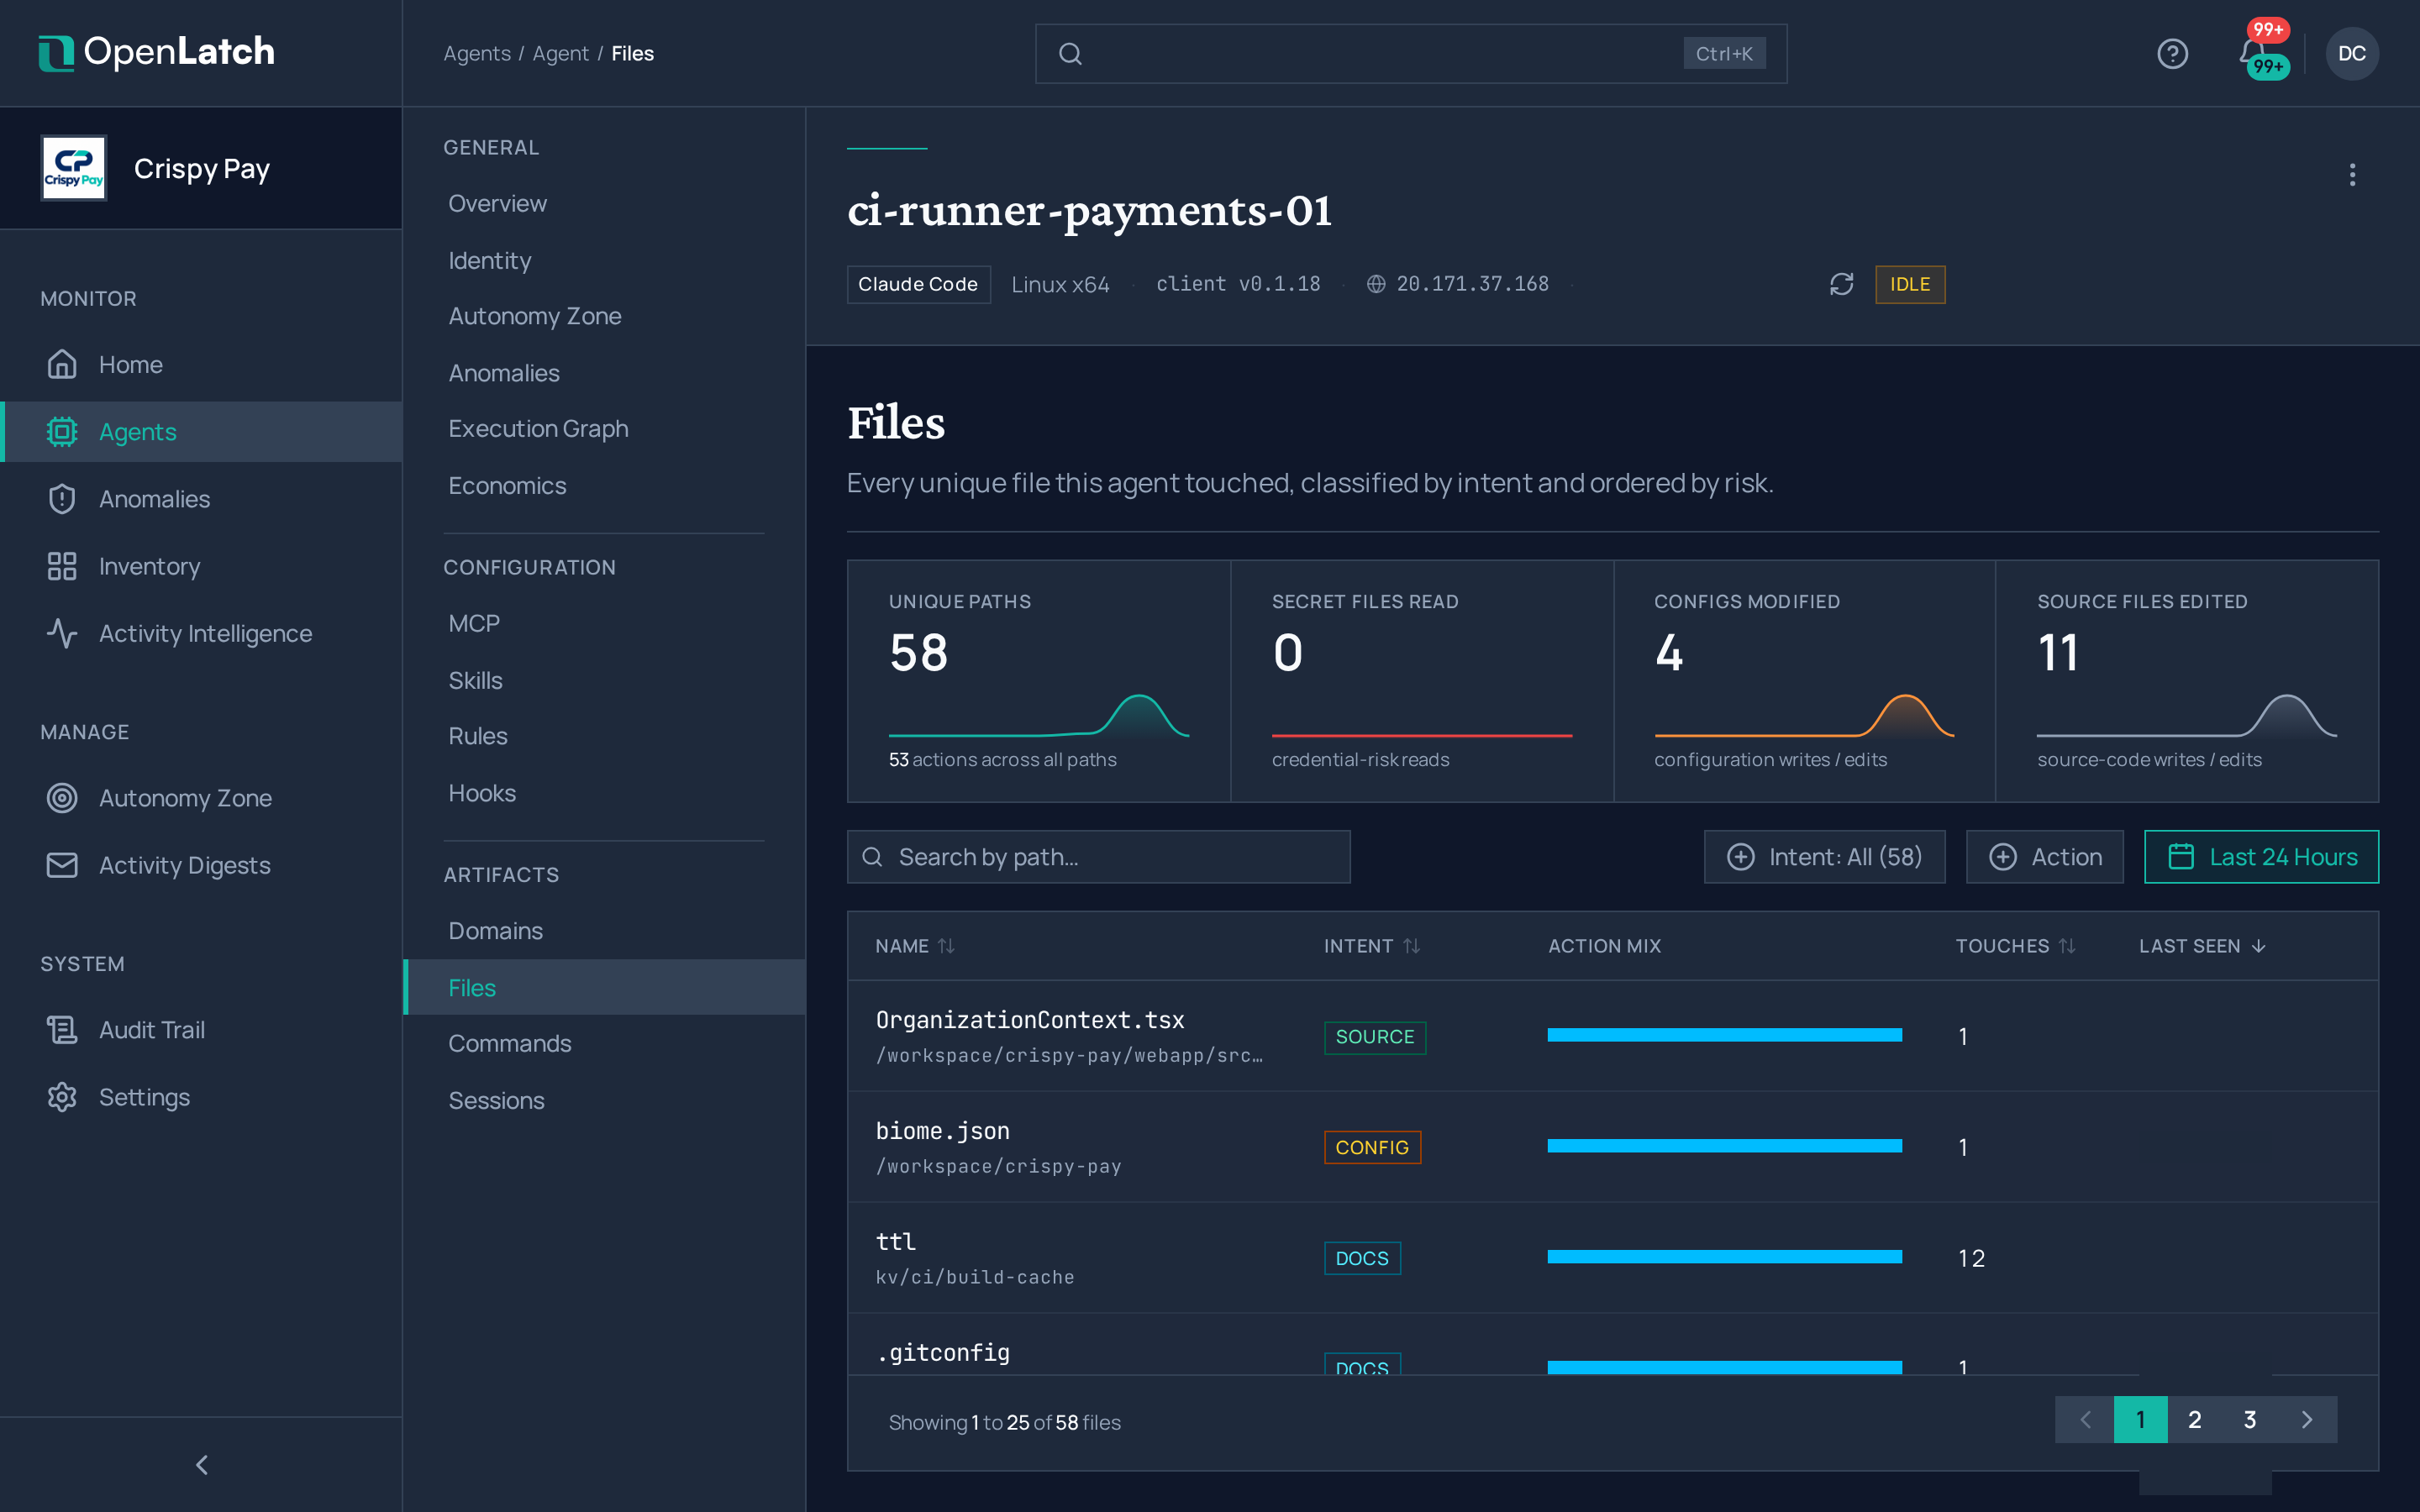Go to Home in the Monitor sidebar

click(201, 364)
